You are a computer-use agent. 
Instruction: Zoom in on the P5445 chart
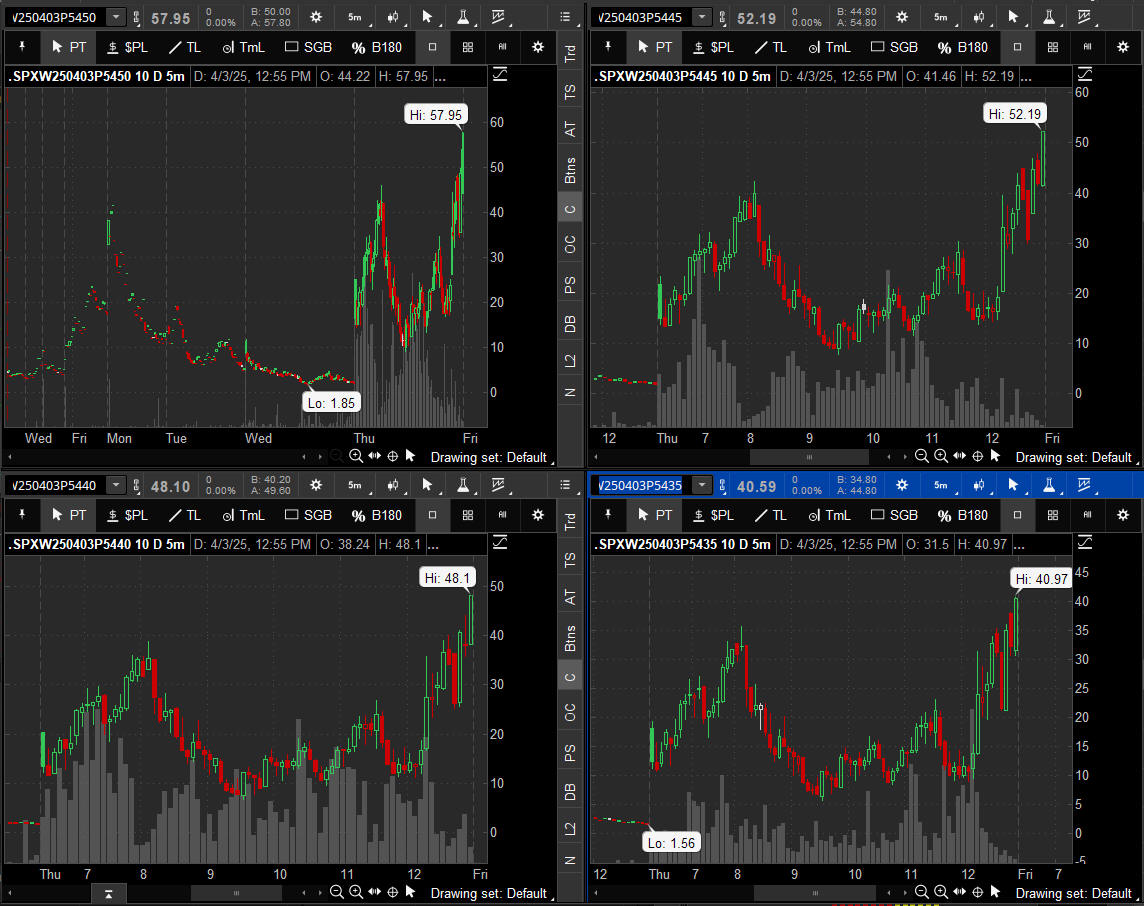click(x=940, y=456)
